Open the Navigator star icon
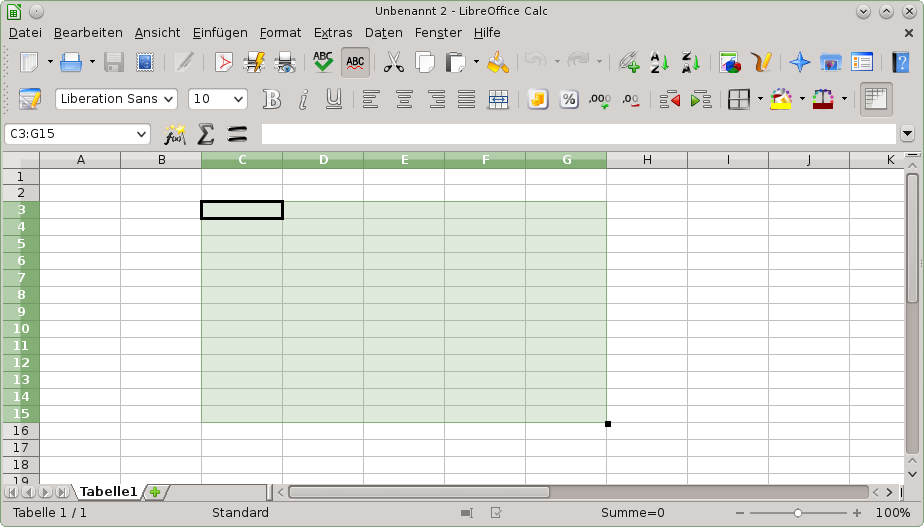The image size is (924, 527). click(x=799, y=62)
